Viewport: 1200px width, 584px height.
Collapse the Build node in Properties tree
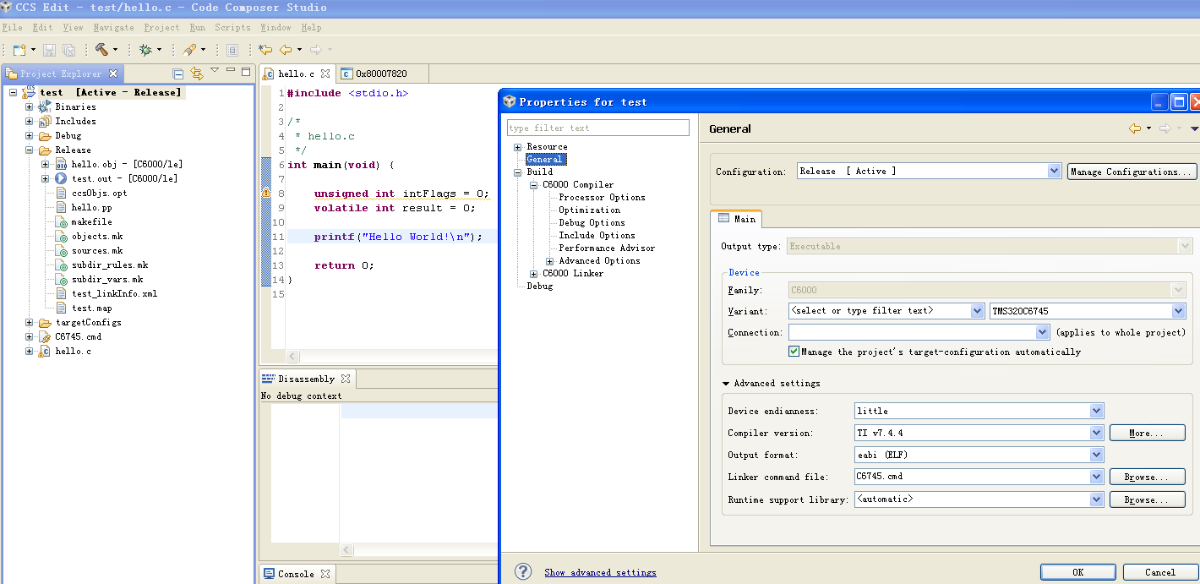[x=518, y=172]
